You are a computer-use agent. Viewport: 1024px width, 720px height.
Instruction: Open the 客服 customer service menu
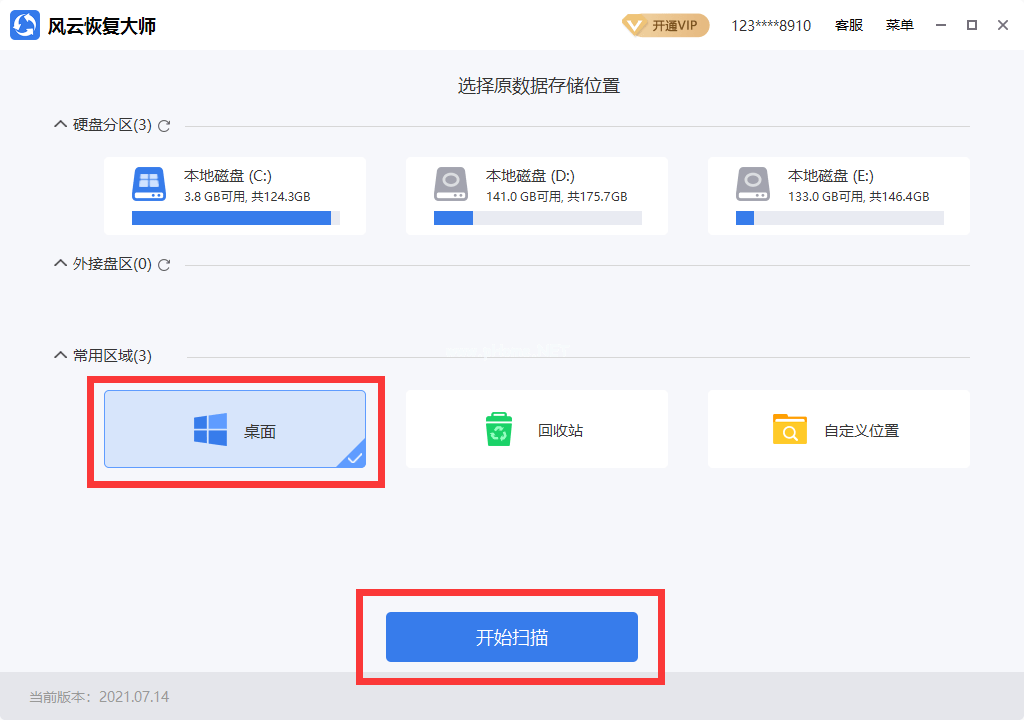[x=848, y=25]
